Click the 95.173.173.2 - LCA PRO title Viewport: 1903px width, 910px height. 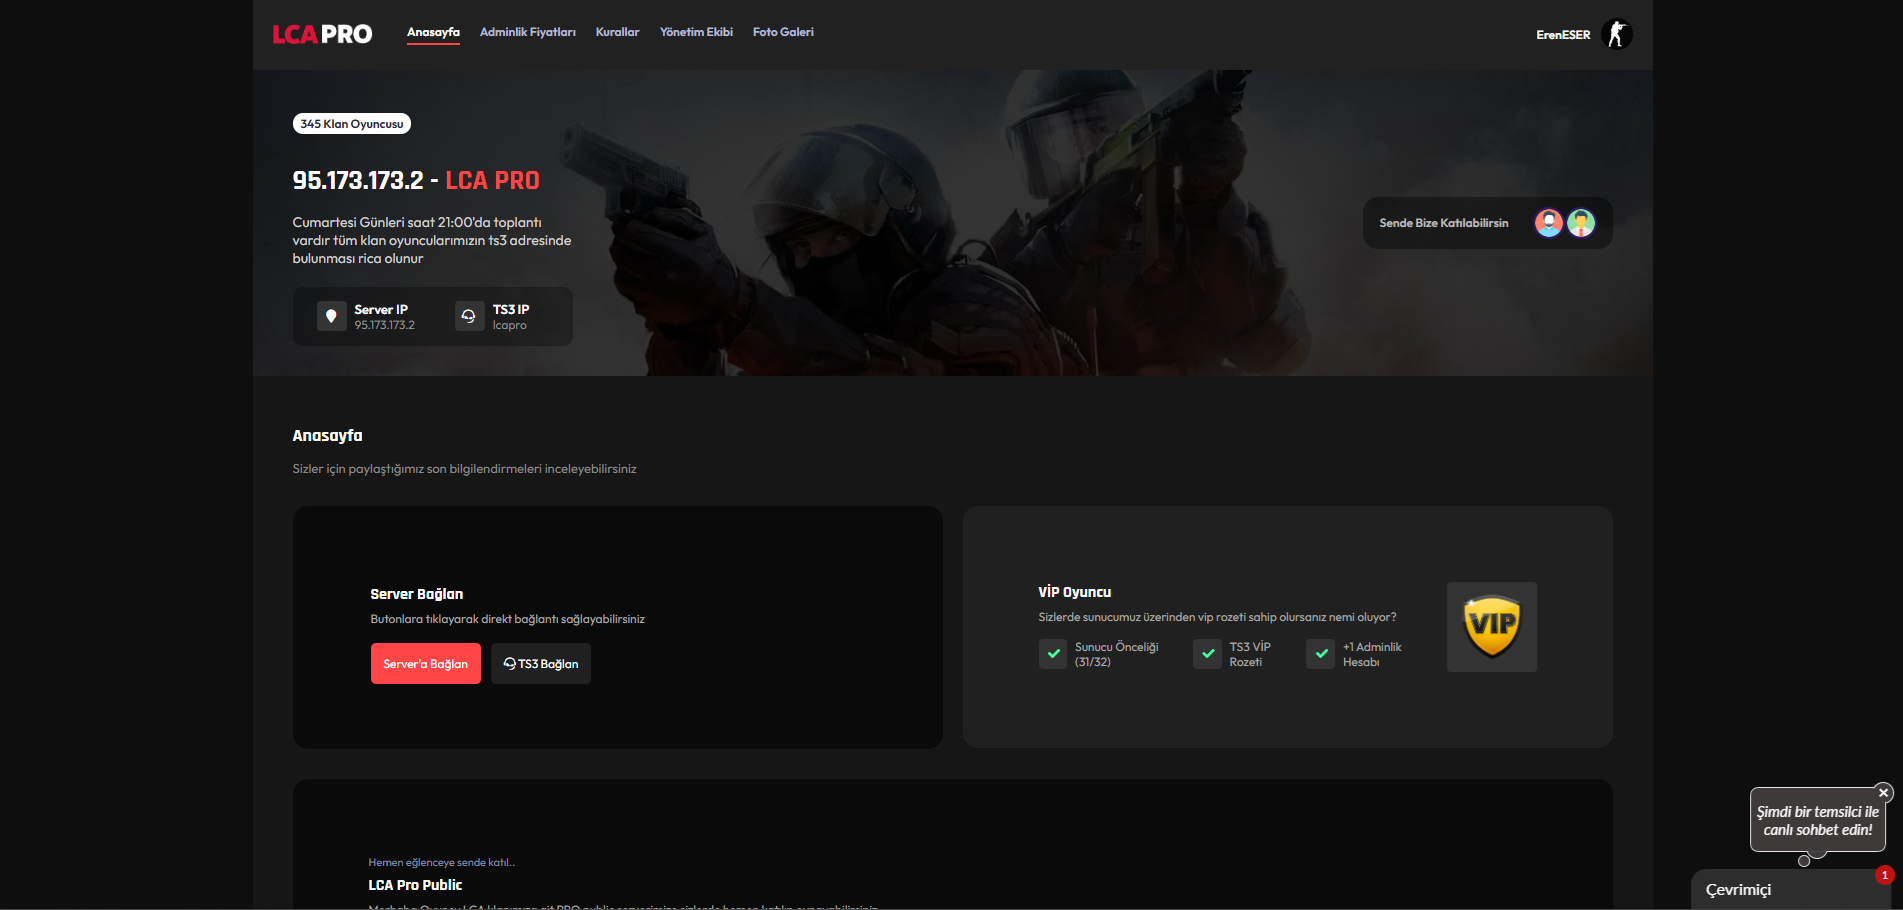click(x=416, y=181)
